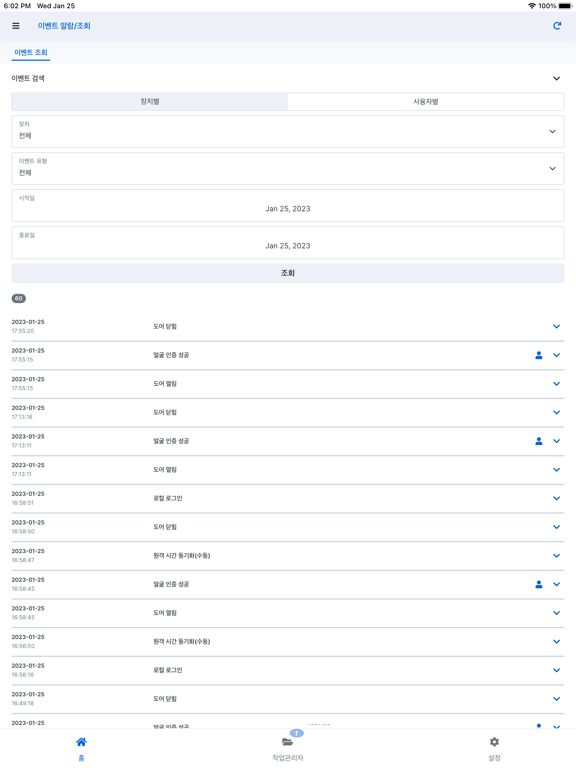Click the Wed Jan 25 date in status bar
The height and width of the screenshot is (768, 576).
[56, 6]
